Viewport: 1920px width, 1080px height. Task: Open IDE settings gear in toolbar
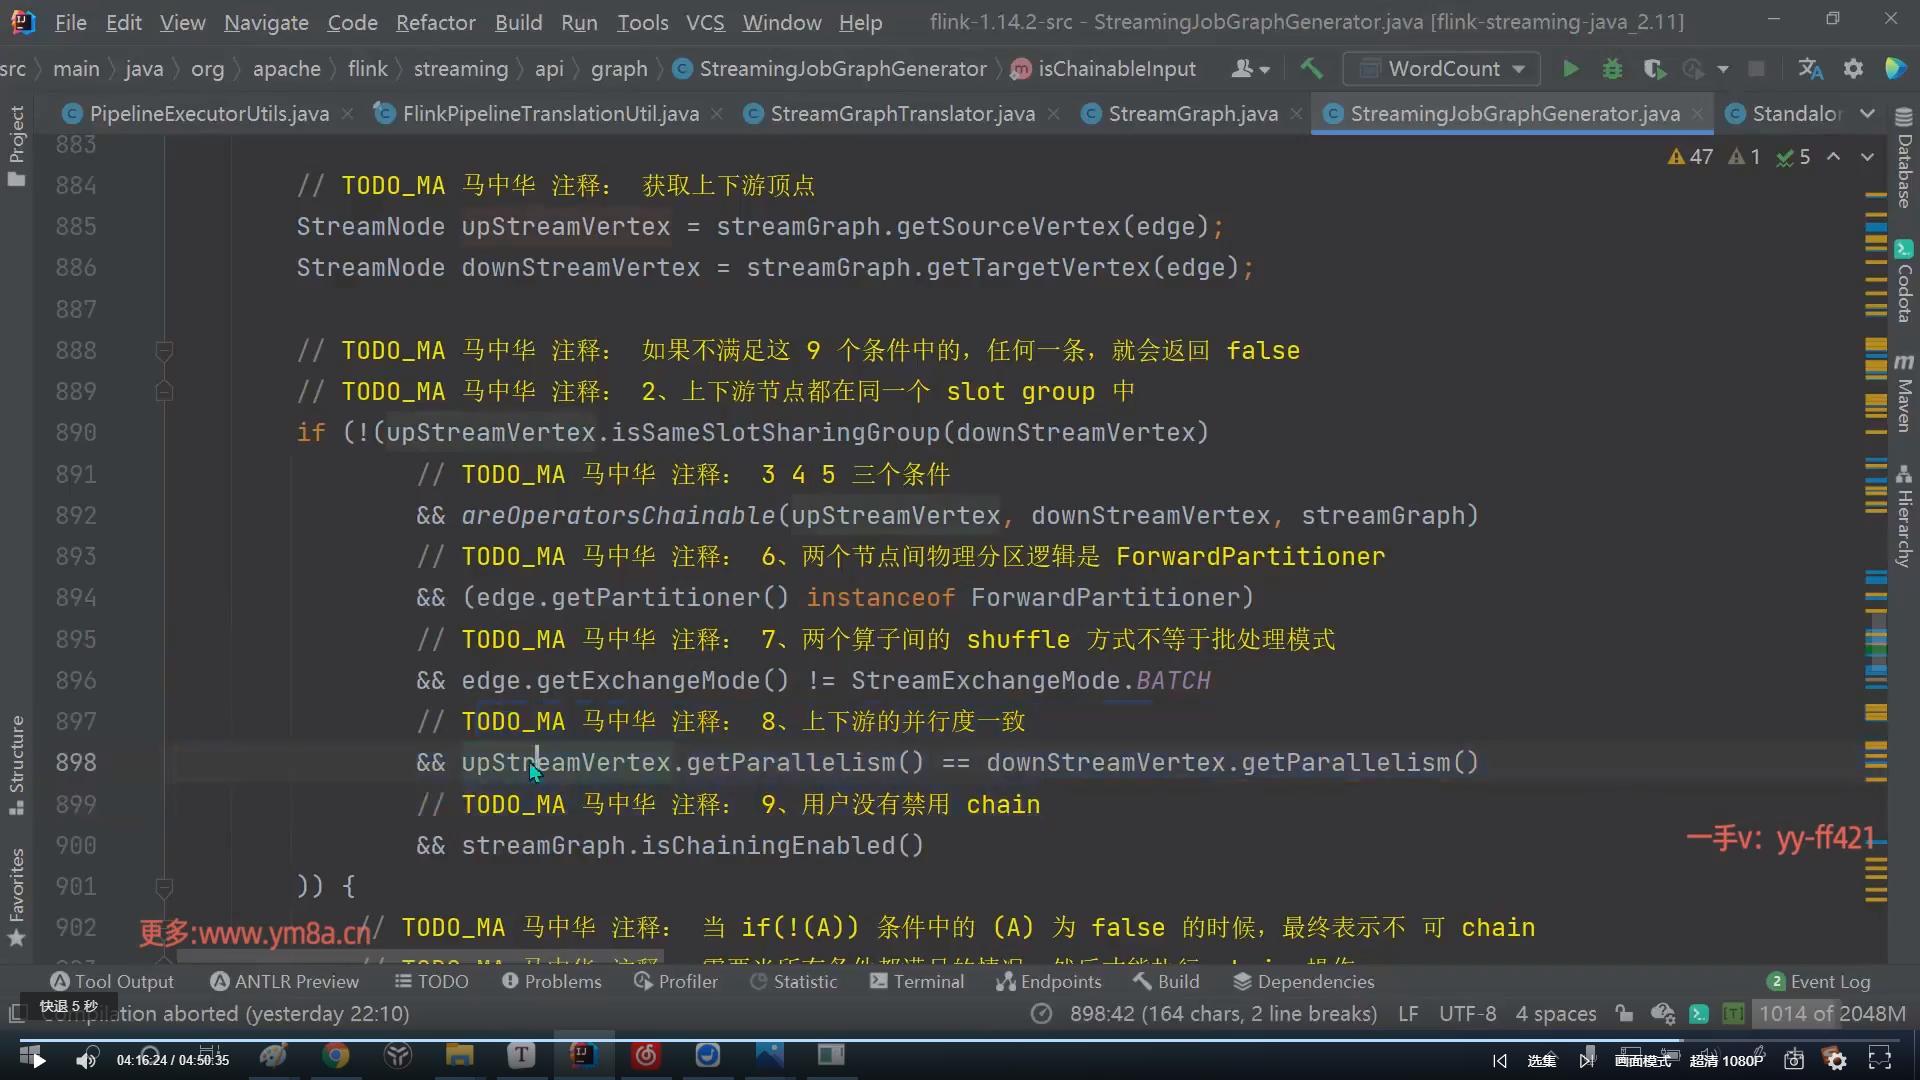(x=1853, y=69)
